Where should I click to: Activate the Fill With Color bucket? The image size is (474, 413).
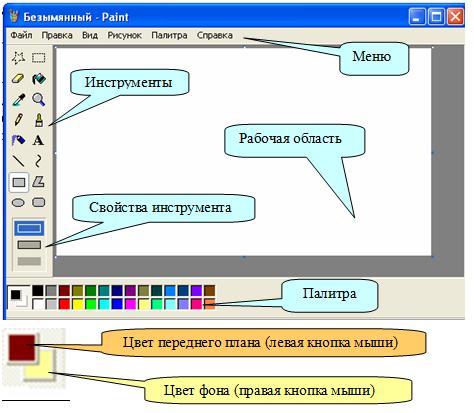(39, 79)
